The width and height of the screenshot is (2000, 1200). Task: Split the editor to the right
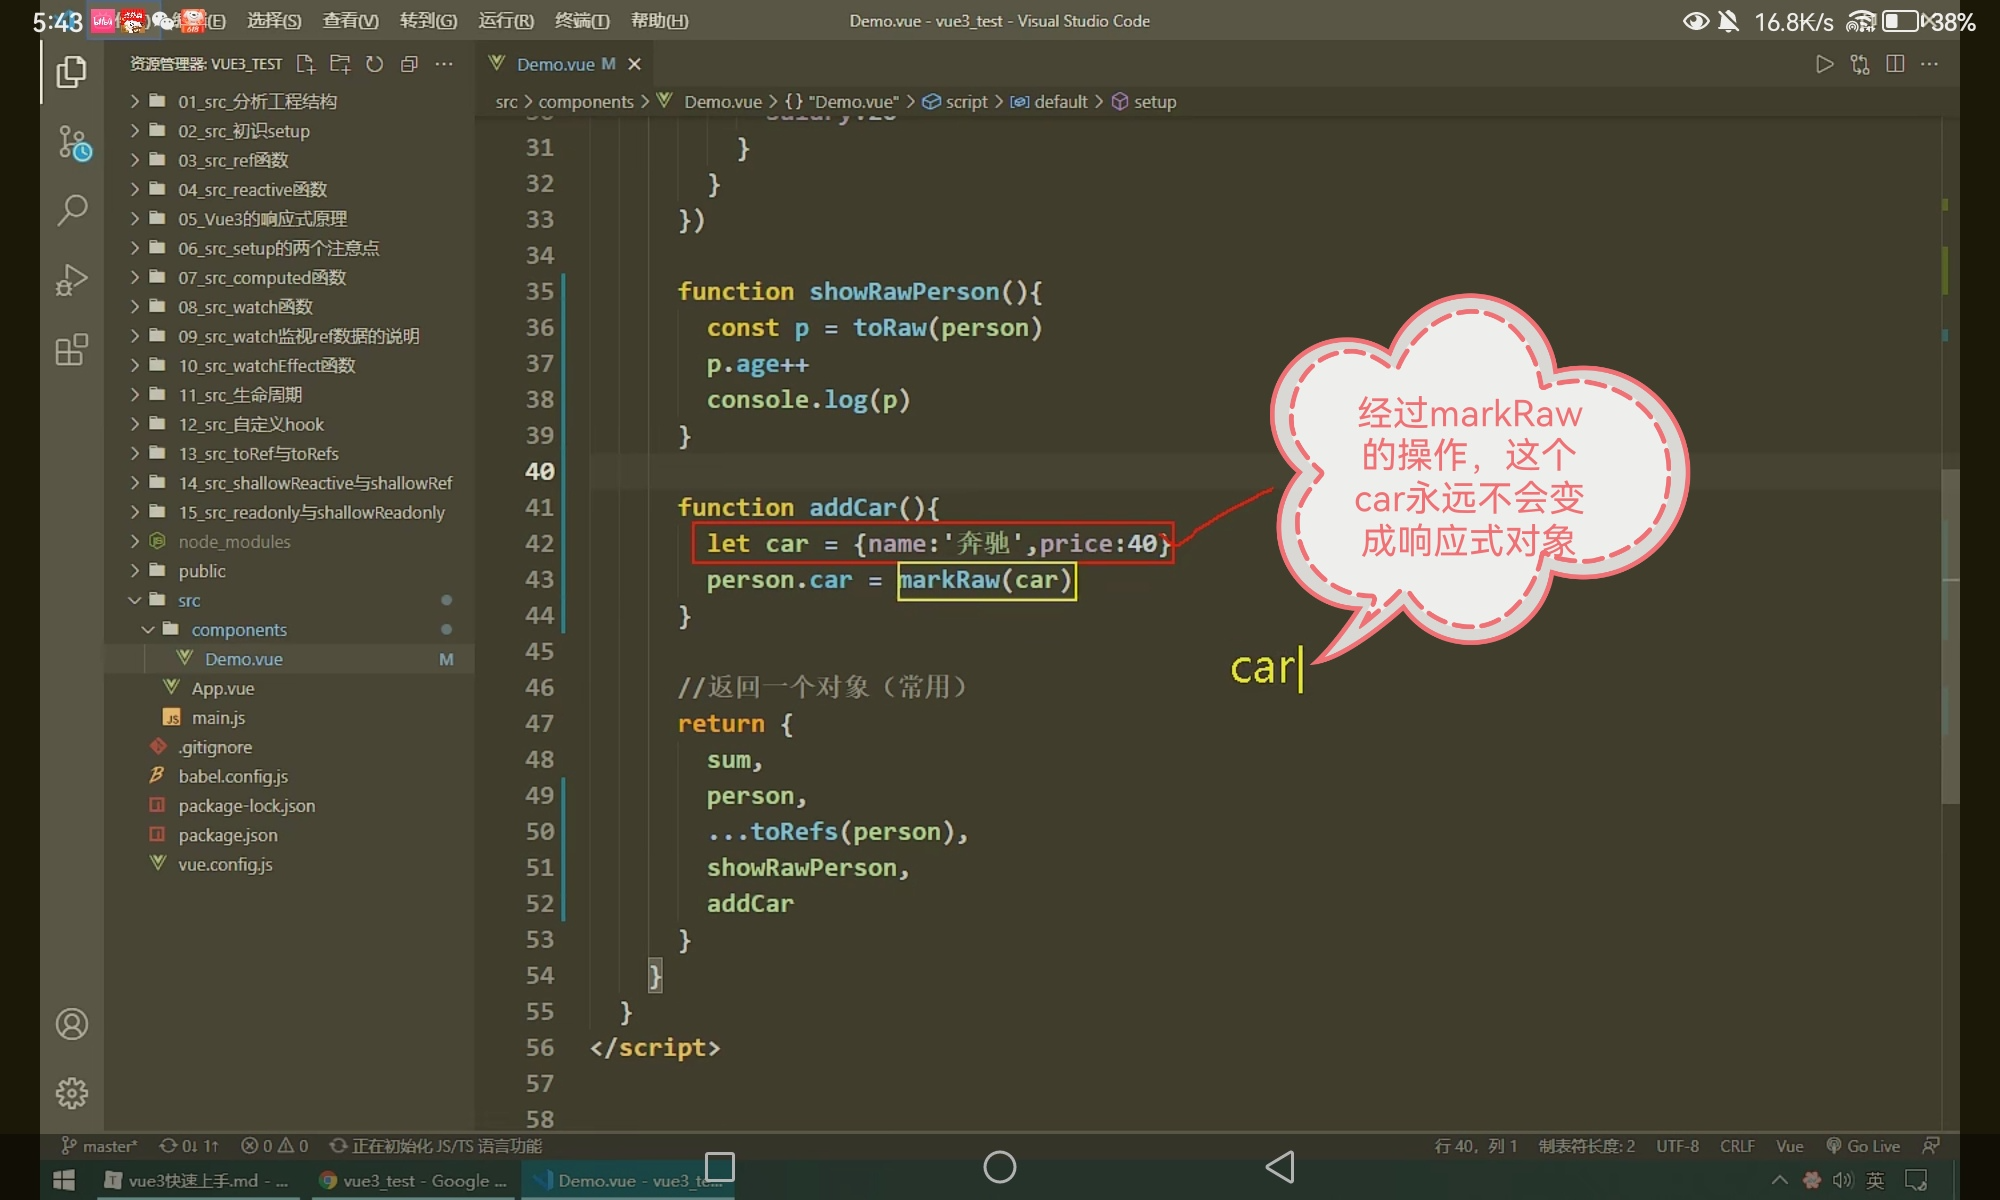click(1894, 64)
